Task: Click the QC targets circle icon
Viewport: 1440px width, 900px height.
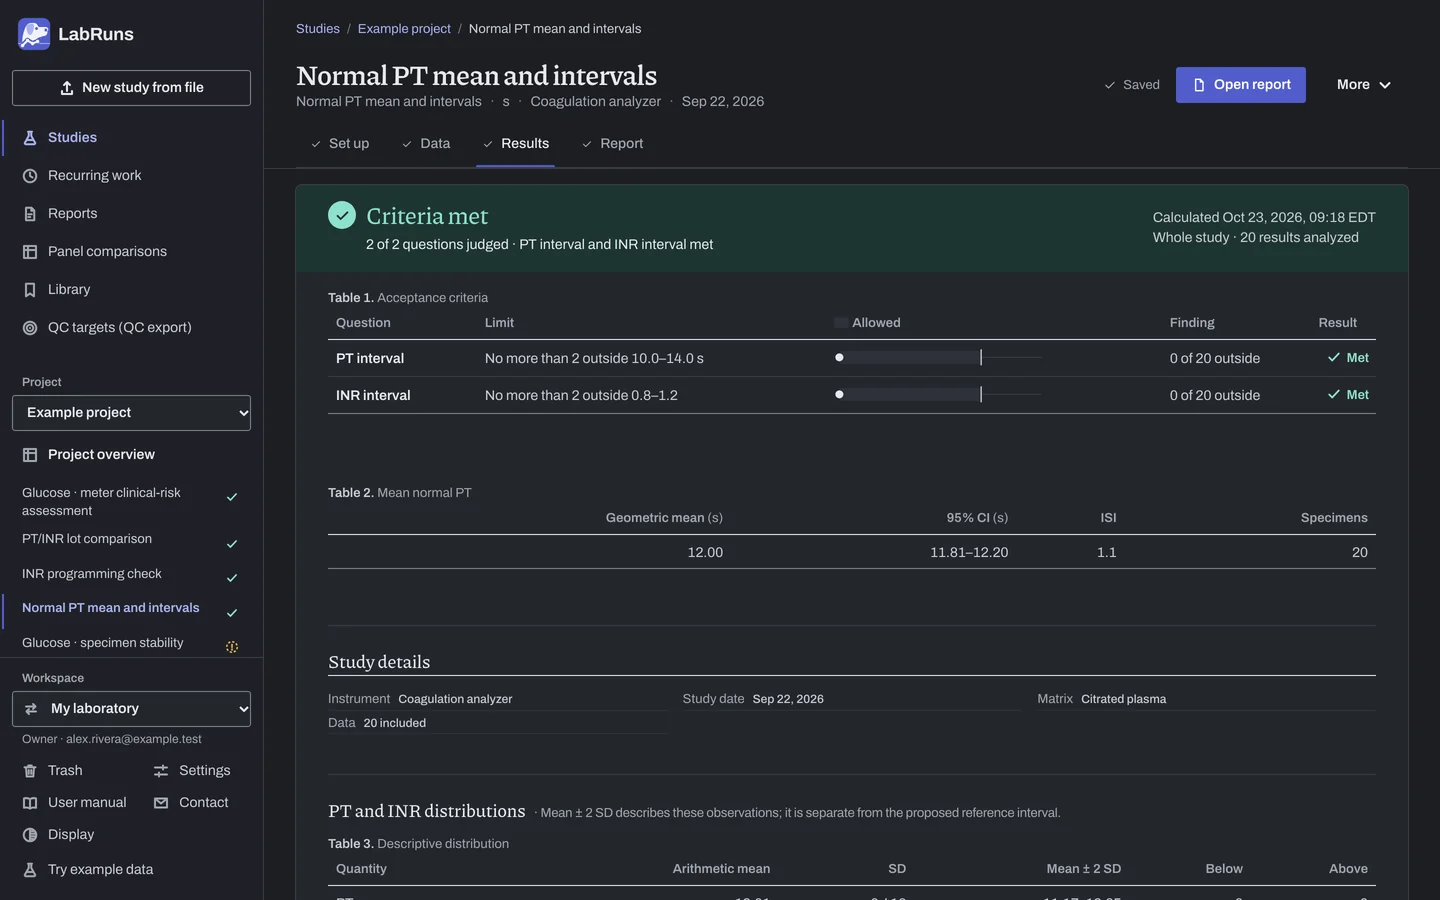Action: click(30, 328)
